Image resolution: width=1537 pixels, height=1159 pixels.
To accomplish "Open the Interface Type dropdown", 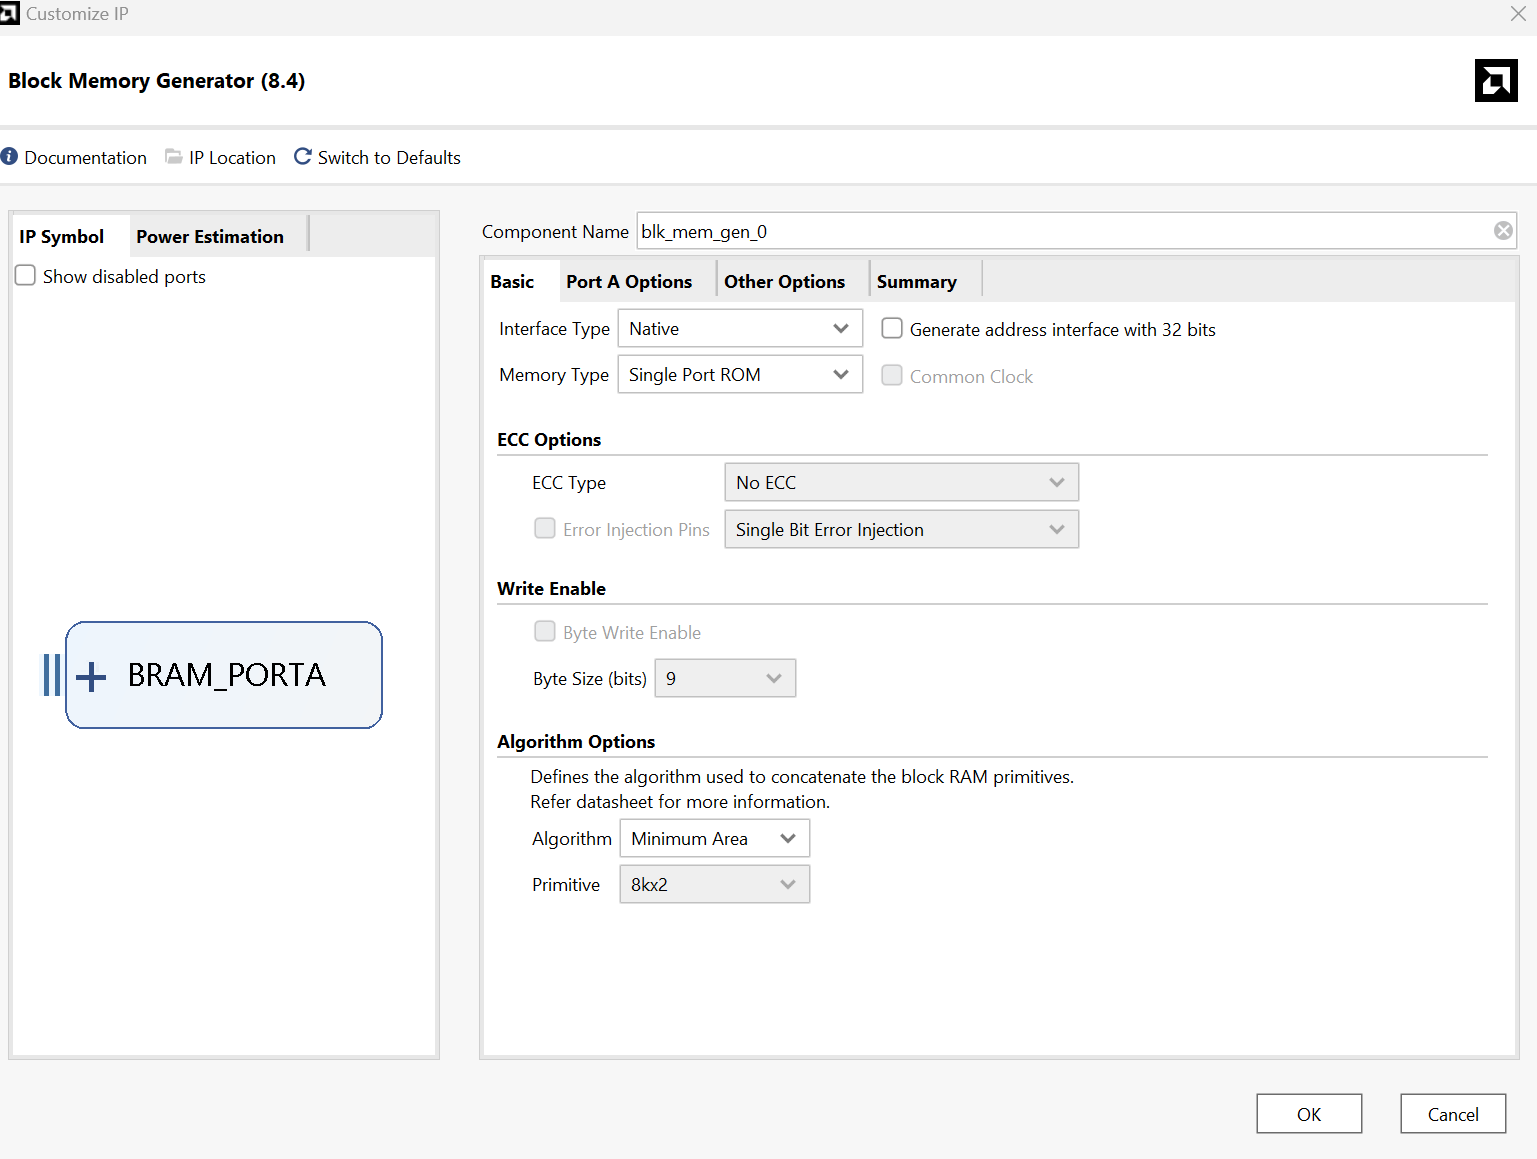I will (740, 328).
